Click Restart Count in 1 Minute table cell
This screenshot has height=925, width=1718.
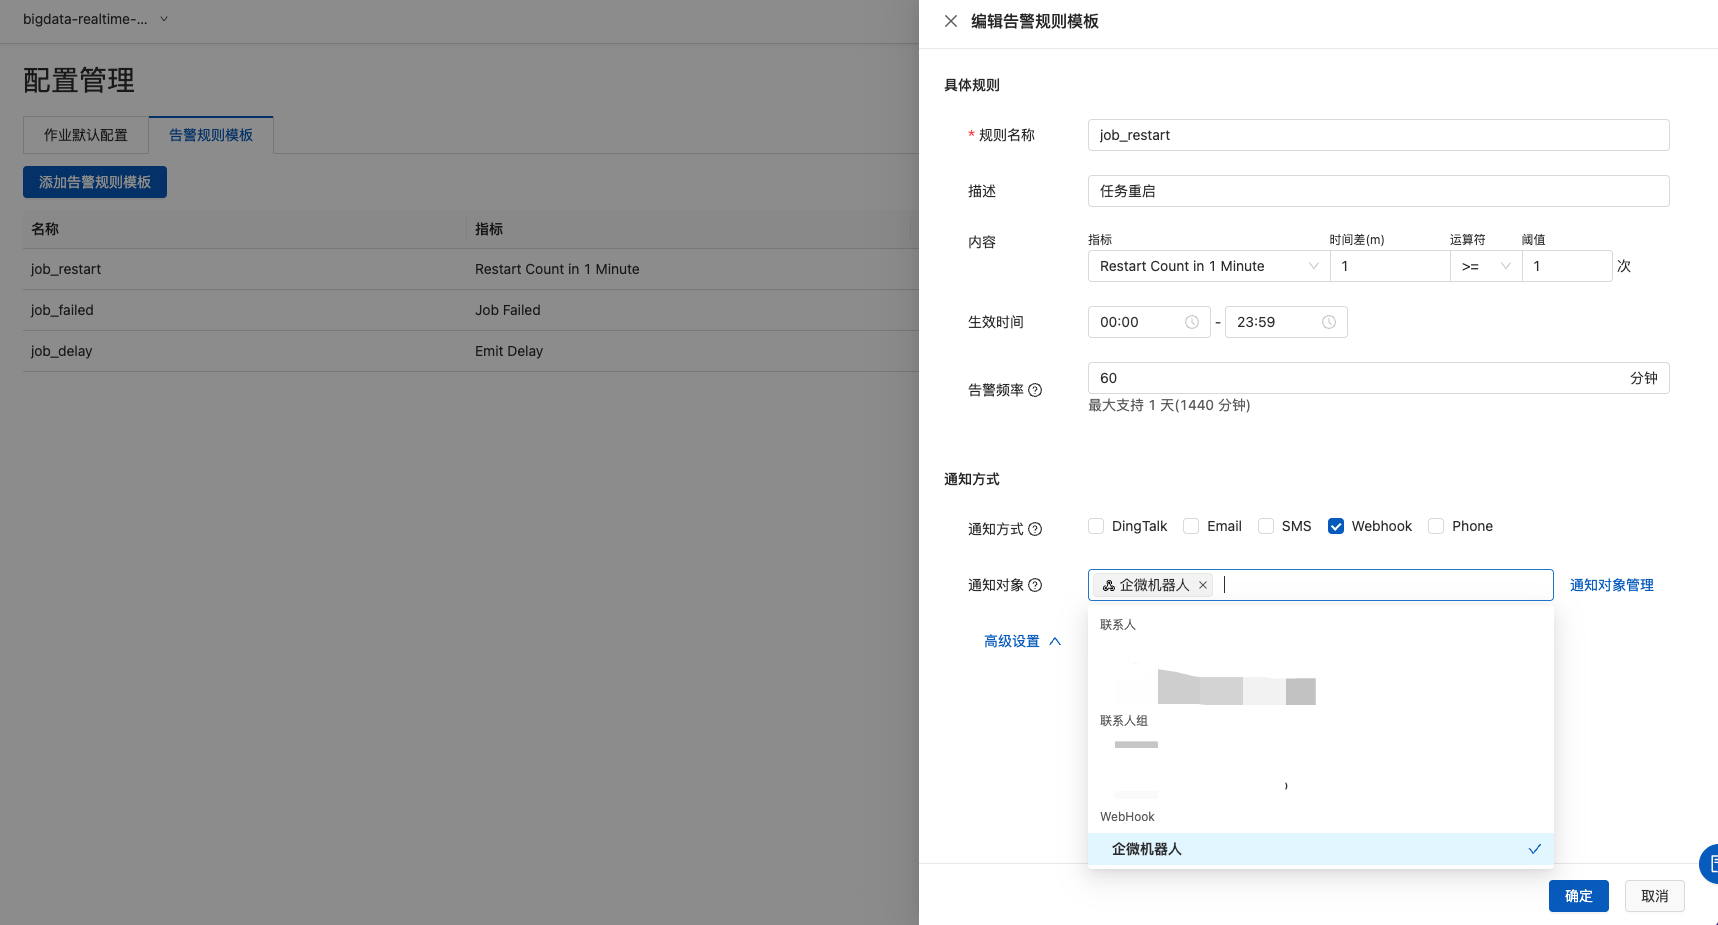tap(557, 269)
